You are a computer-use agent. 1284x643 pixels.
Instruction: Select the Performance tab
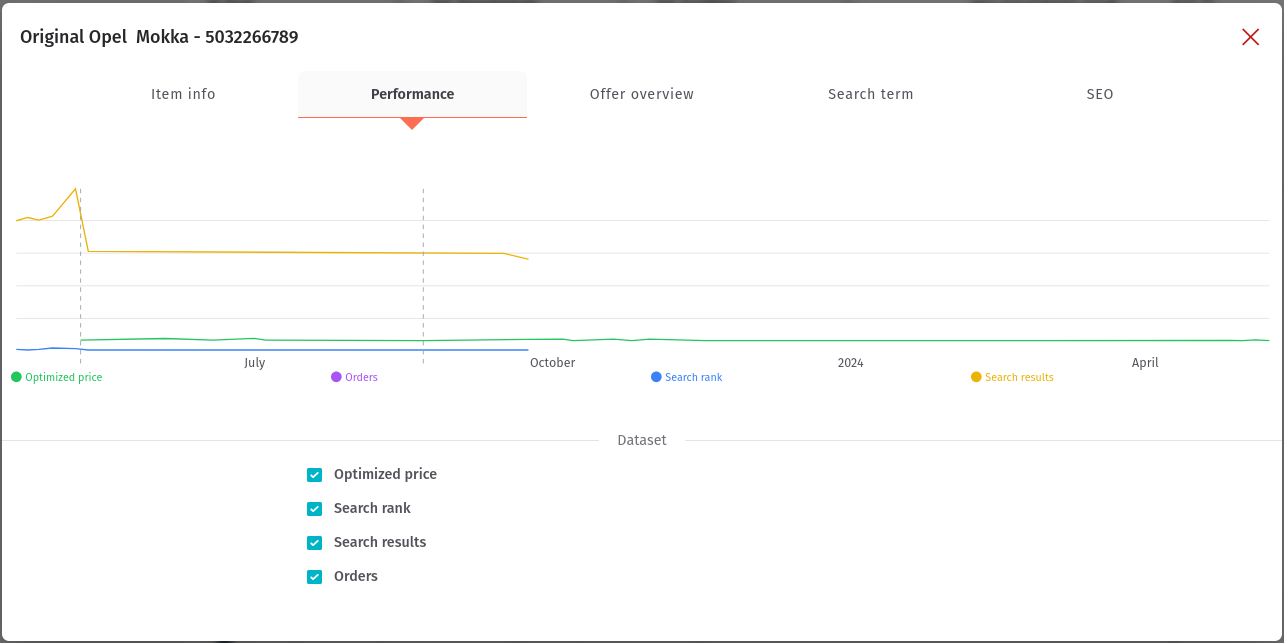(412, 94)
